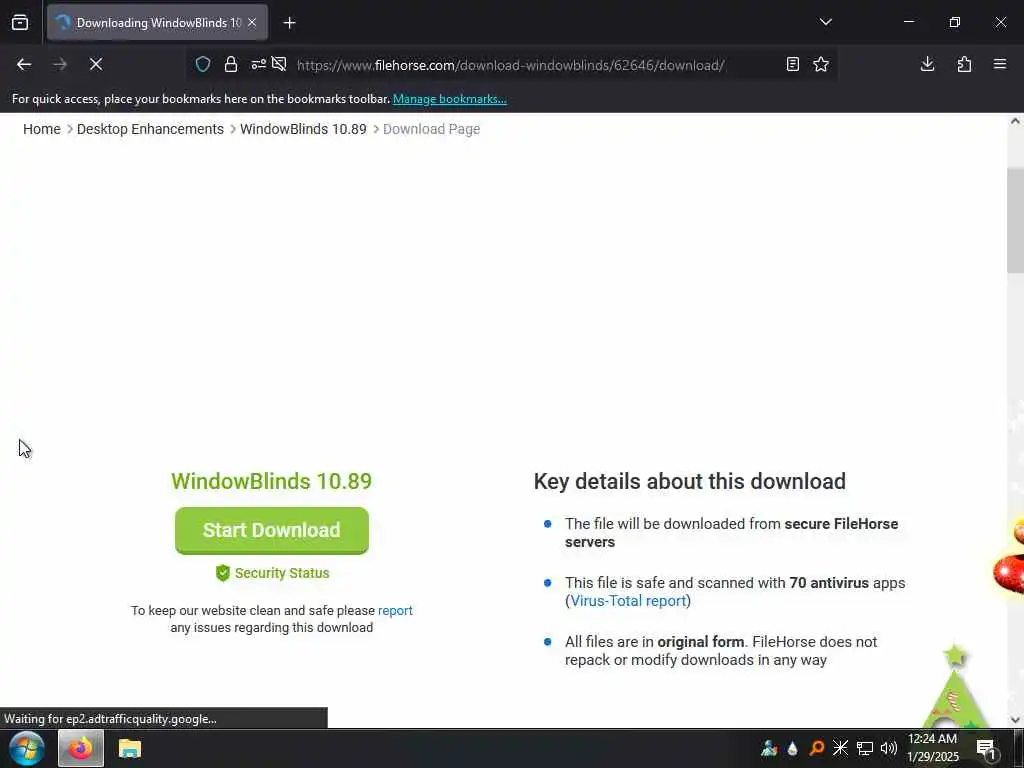Toggle Reader View icon in address bar

coord(792,64)
